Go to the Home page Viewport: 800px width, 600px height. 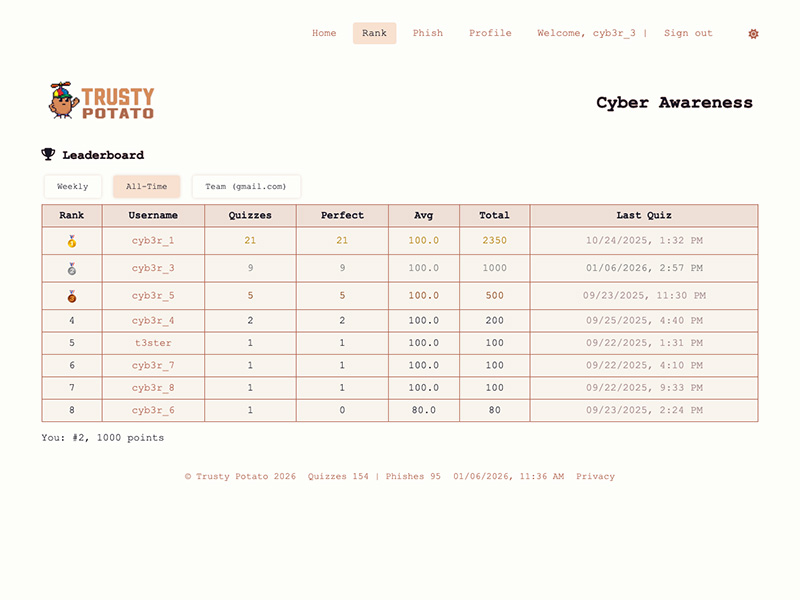[x=324, y=33]
